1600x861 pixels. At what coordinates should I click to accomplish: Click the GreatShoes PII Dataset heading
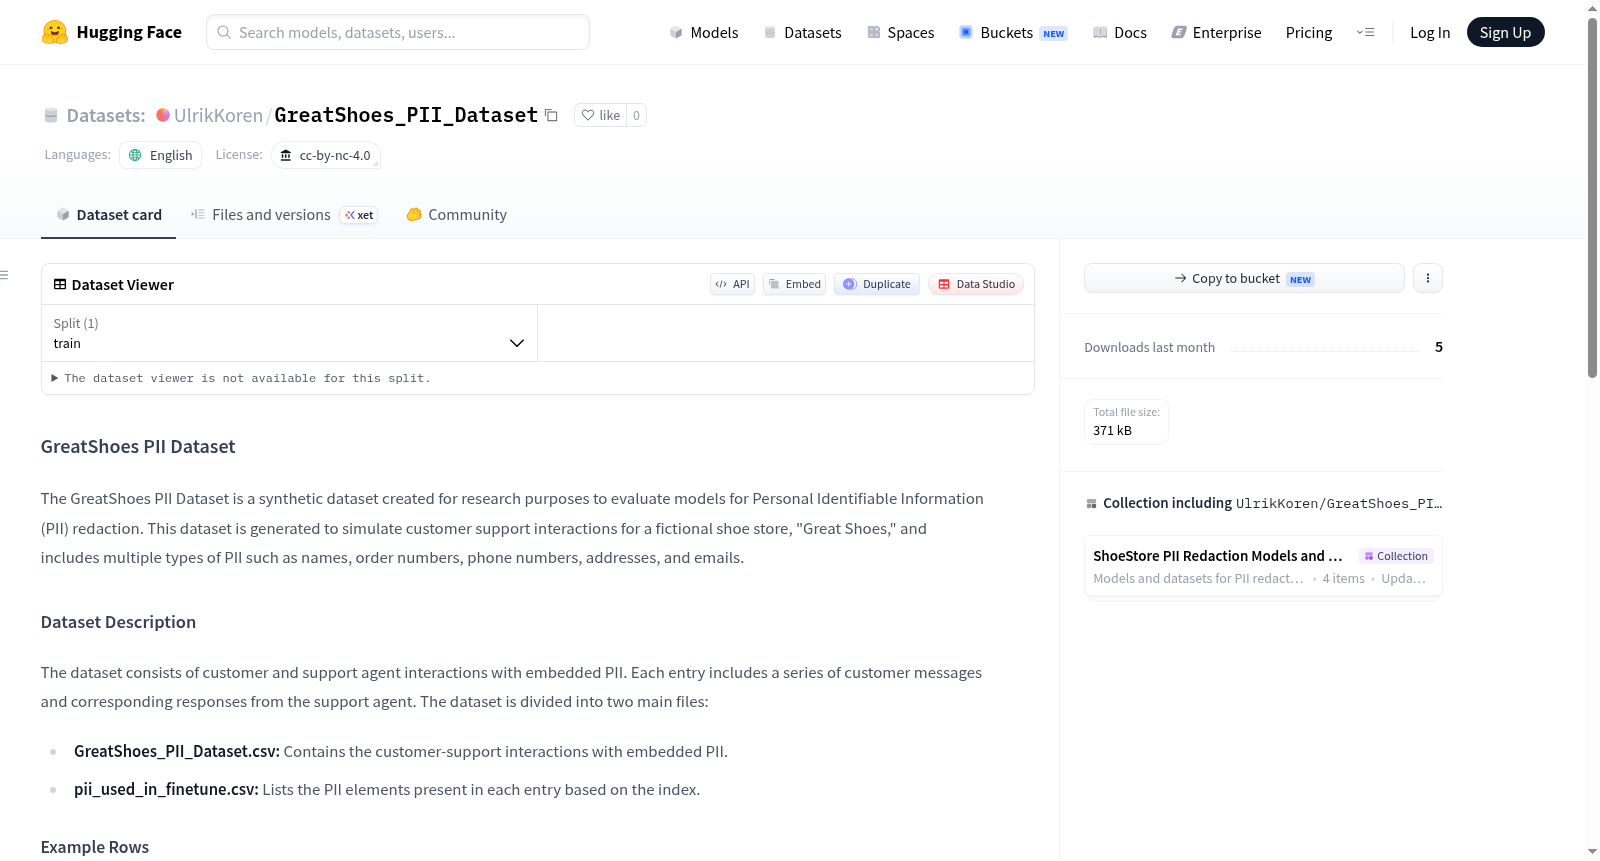point(138,447)
